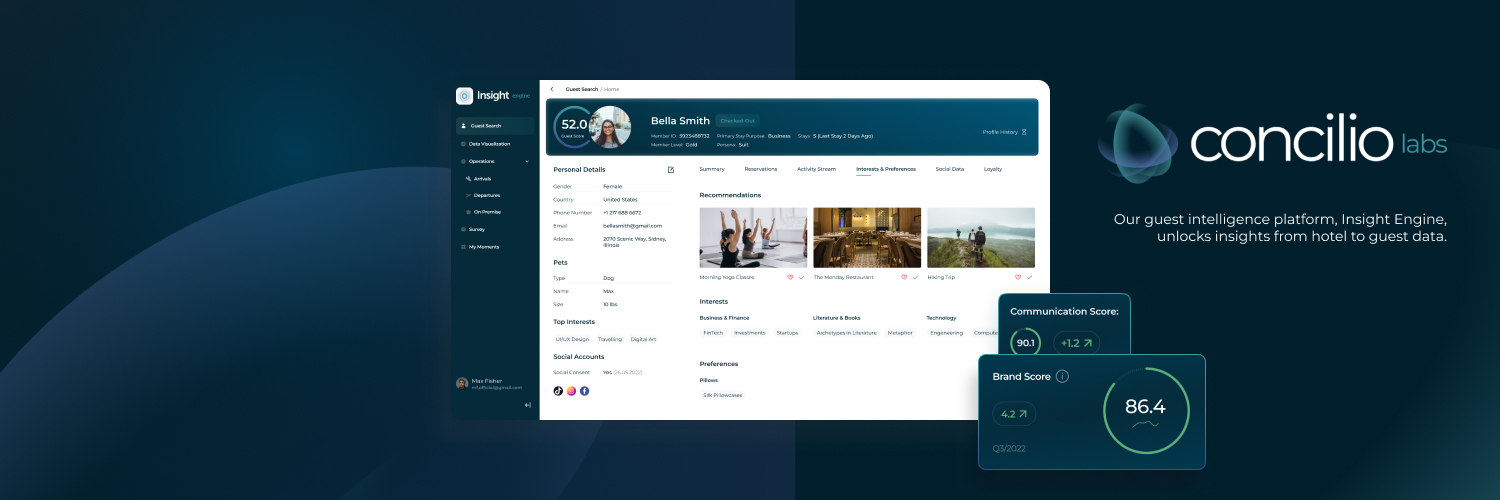Click the 90.1 Communication Score ring
Image resolution: width=1500 pixels, height=500 pixels.
coord(1026,343)
